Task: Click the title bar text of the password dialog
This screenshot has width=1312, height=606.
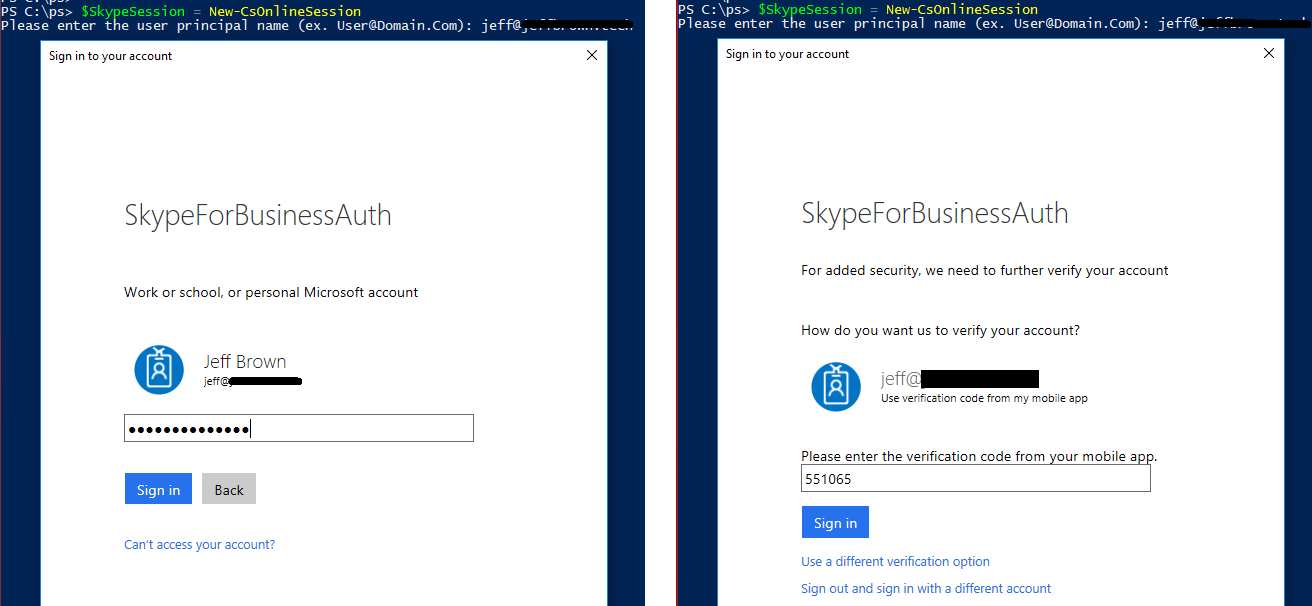Action: (x=110, y=56)
